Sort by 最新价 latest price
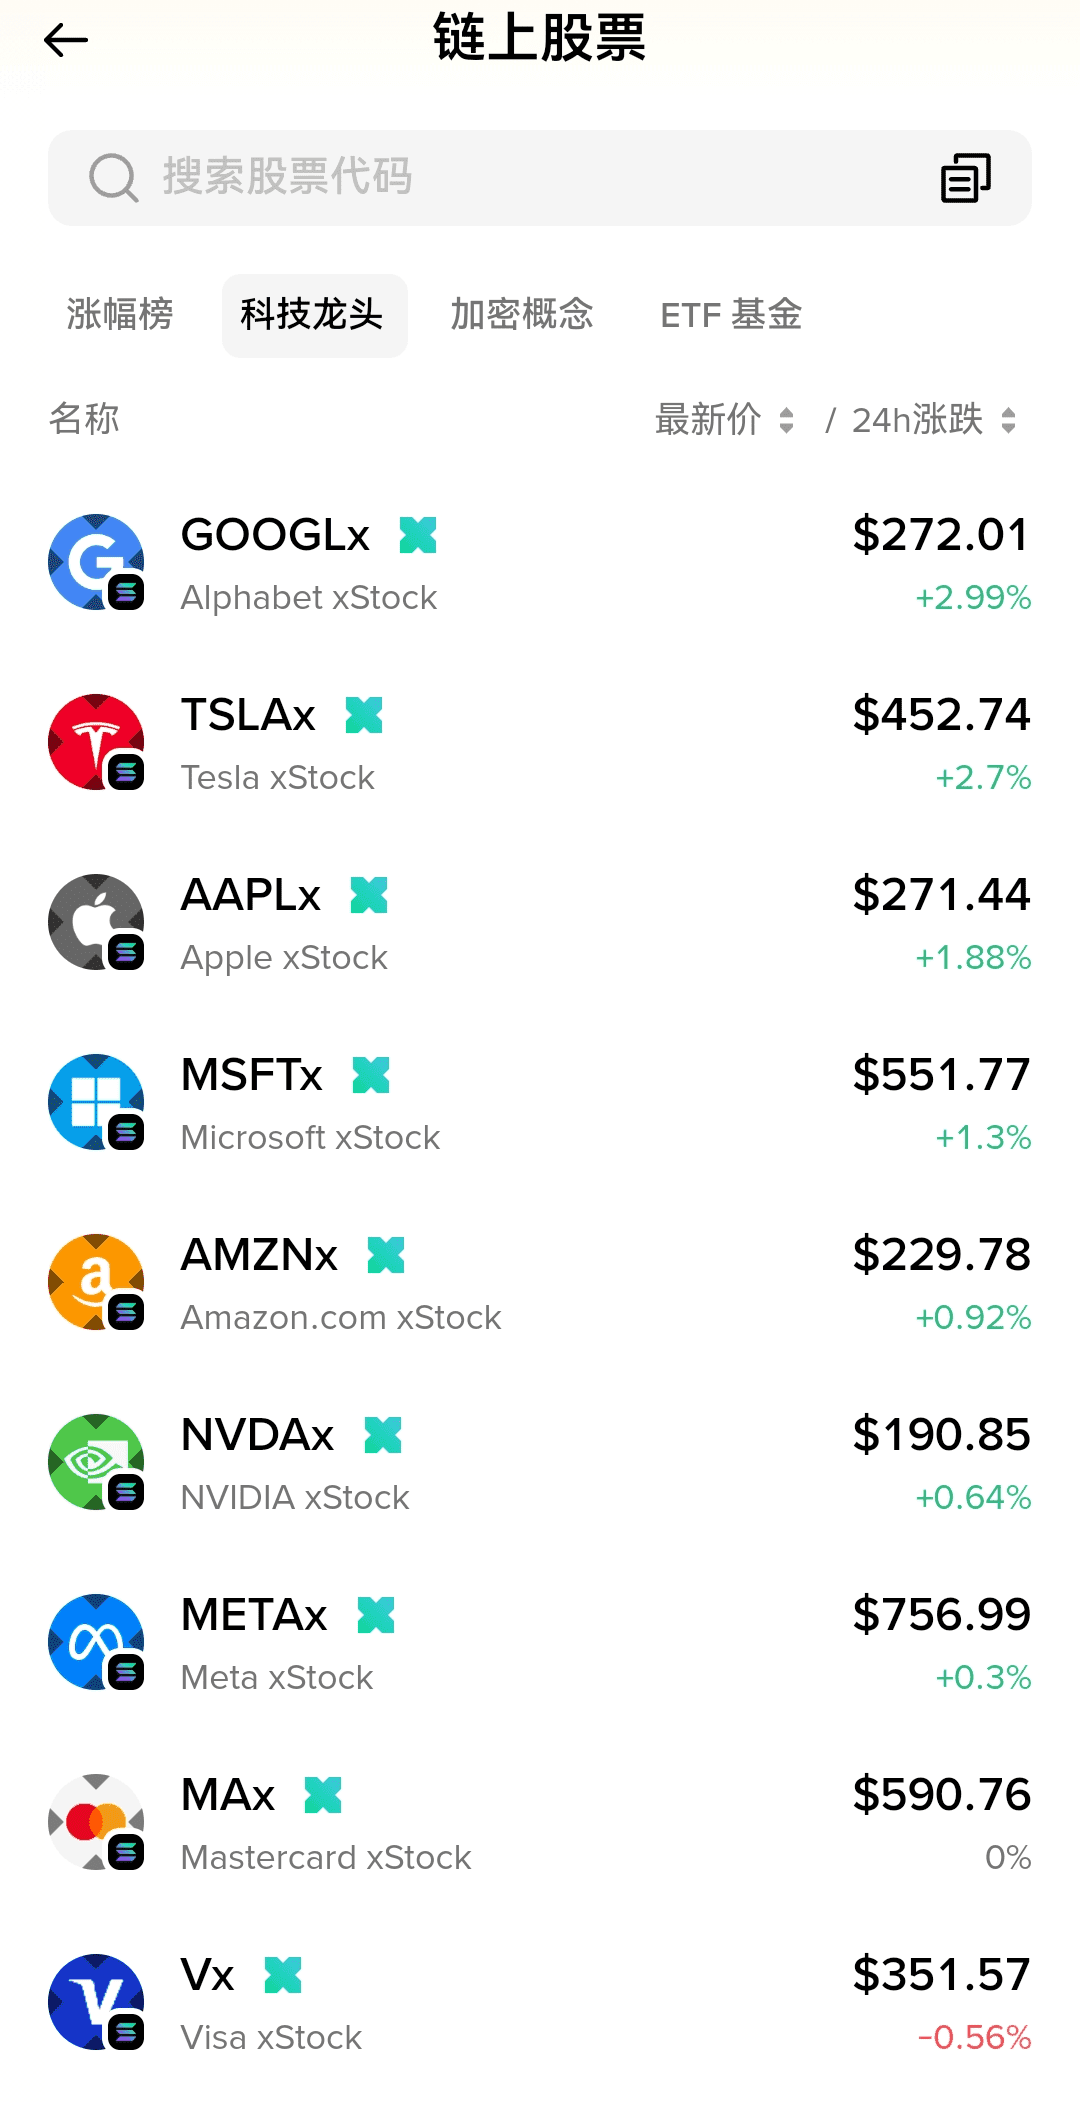1080x2102 pixels. click(x=724, y=420)
